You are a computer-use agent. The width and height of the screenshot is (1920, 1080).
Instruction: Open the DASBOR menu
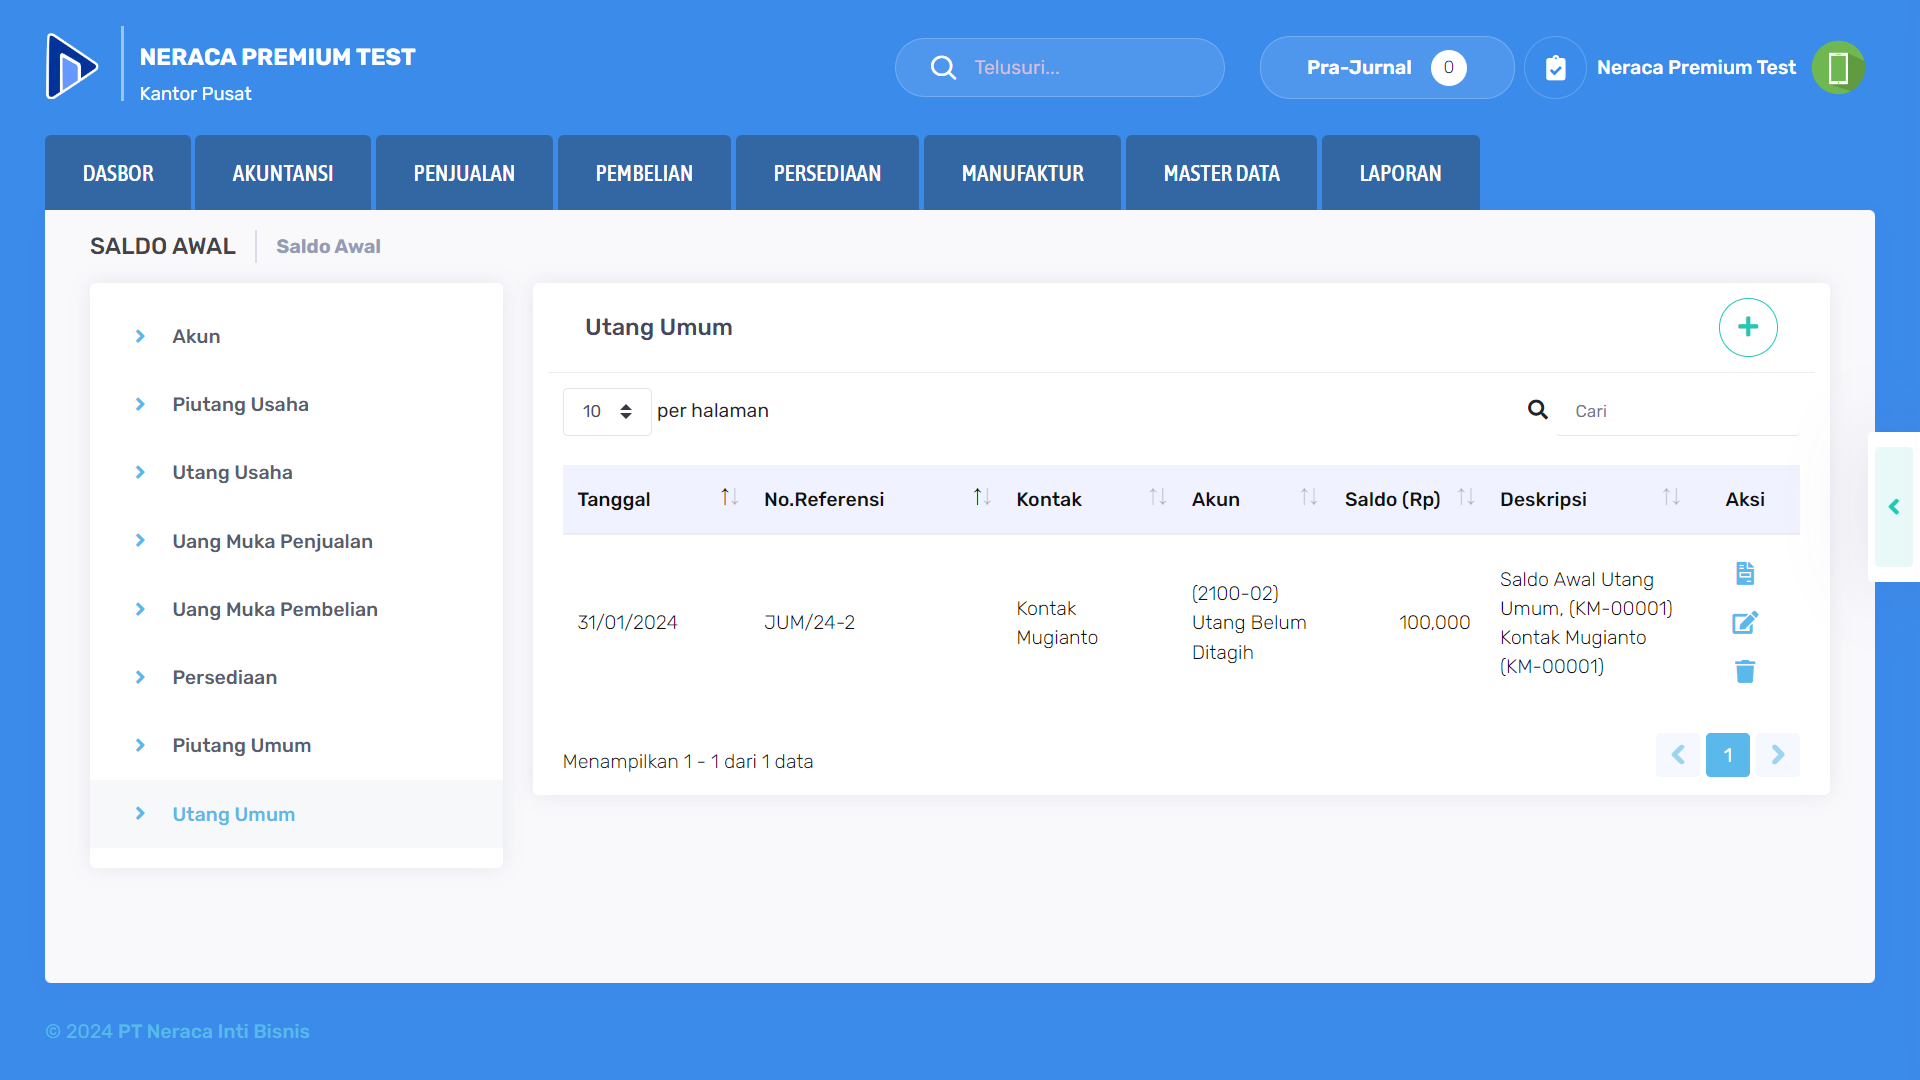(x=118, y=173)
